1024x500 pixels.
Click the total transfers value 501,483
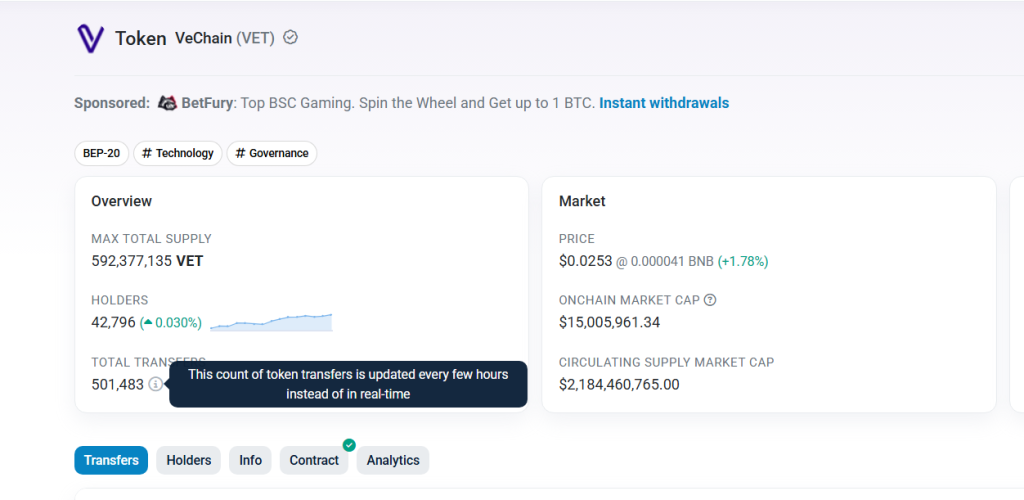118,384
